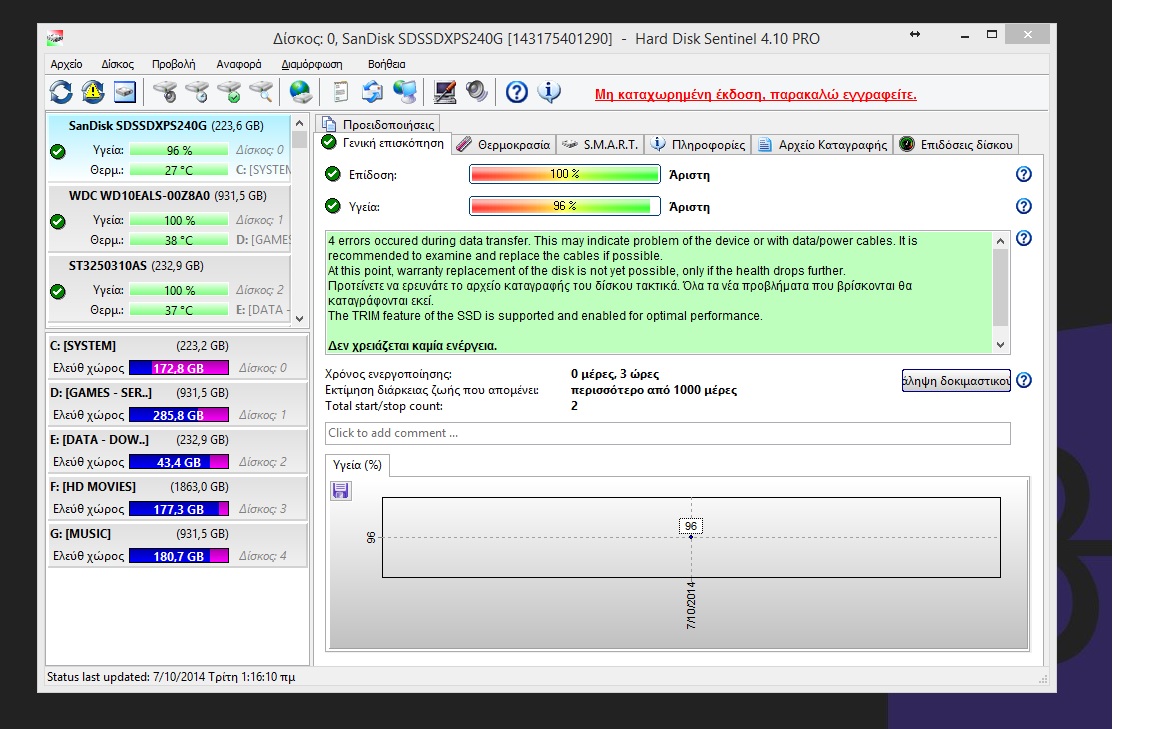Select the C: [SYSTEM] volume
Screen dimensions: 1152x729
(x=176, y=356)
